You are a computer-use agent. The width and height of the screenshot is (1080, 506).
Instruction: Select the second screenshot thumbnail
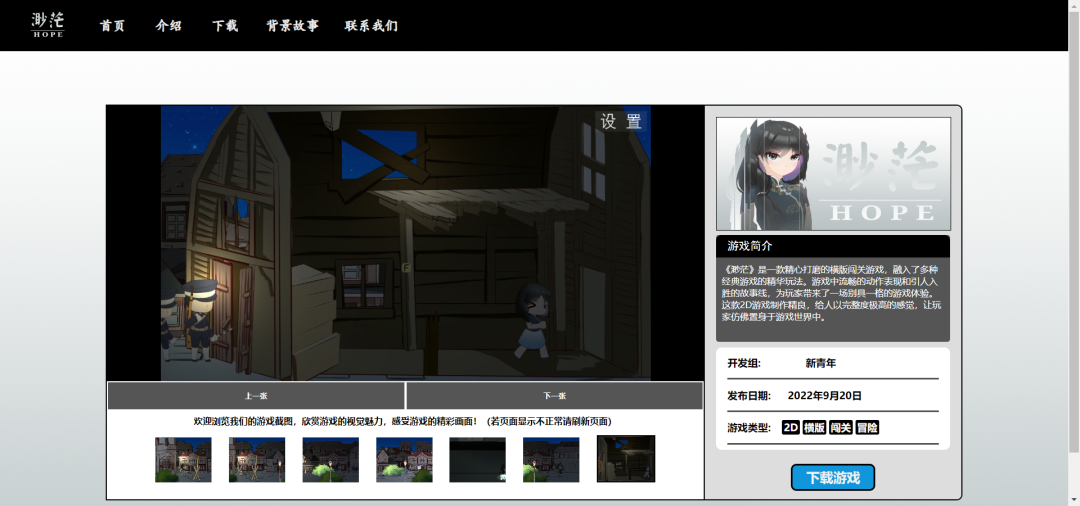[x=257, y=460]
